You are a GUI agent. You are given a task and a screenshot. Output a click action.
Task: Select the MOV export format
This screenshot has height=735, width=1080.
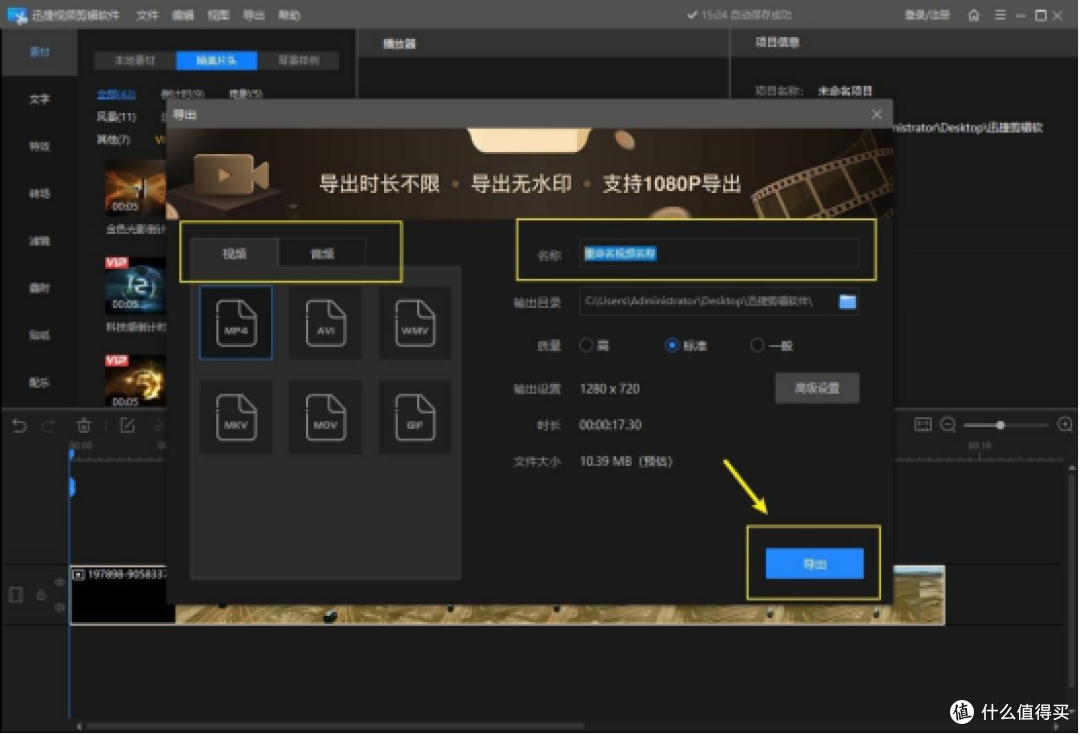(325, 417)
